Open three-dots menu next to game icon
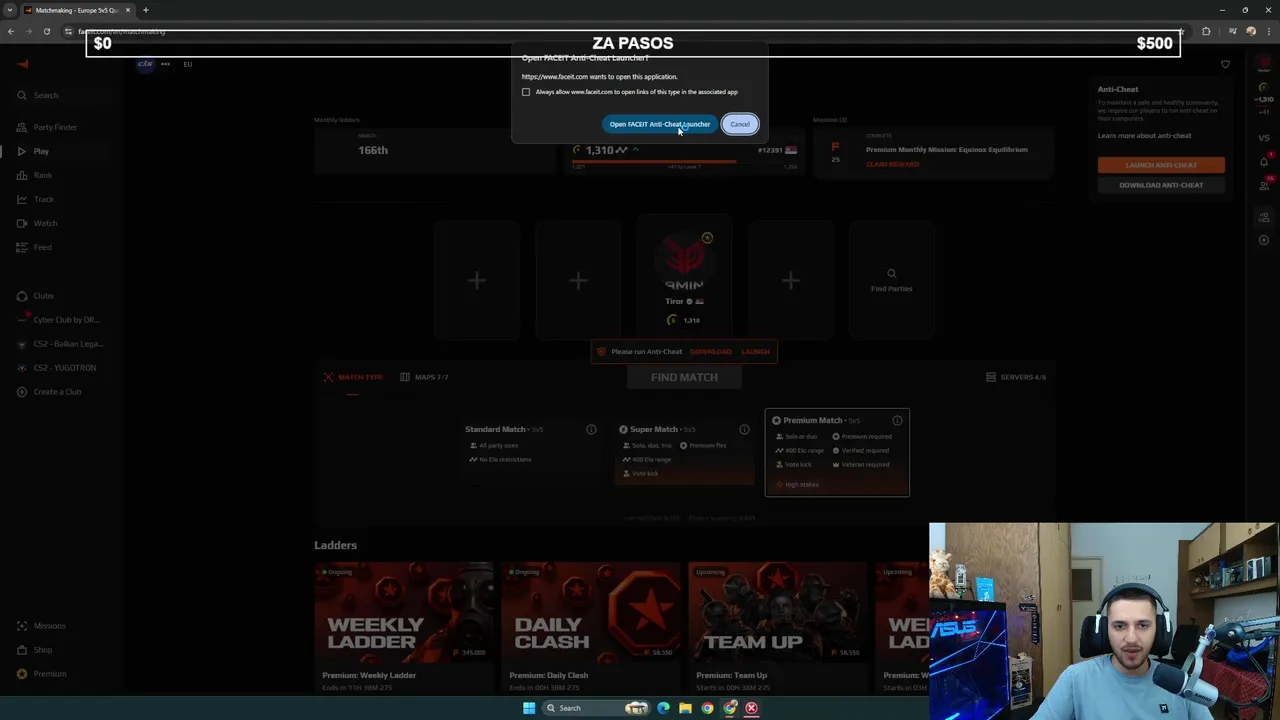 [165, 64]
